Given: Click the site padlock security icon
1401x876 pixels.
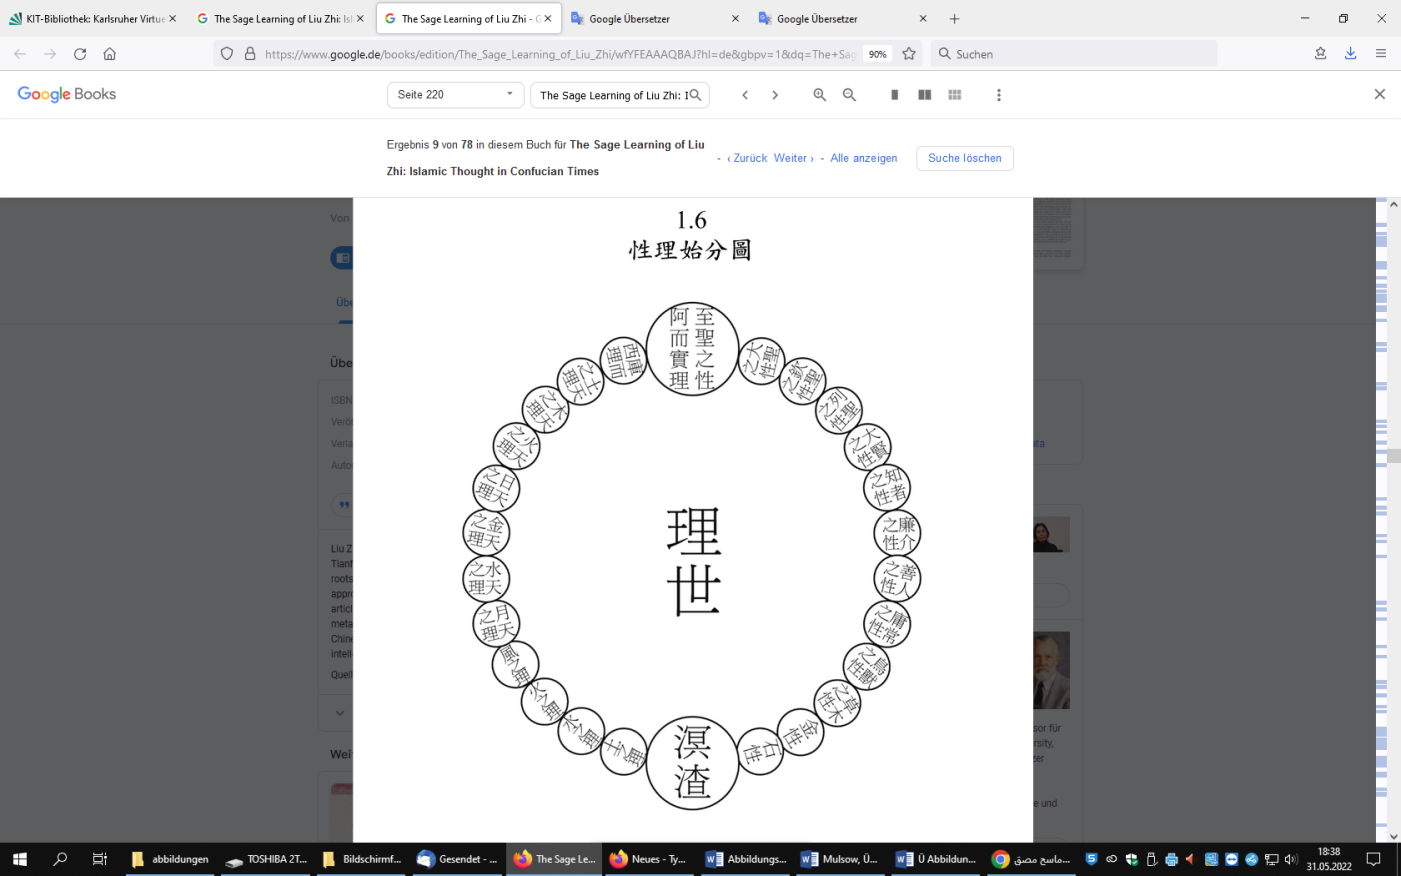Looking at the screenshot, I should click(x=250, y=54).
